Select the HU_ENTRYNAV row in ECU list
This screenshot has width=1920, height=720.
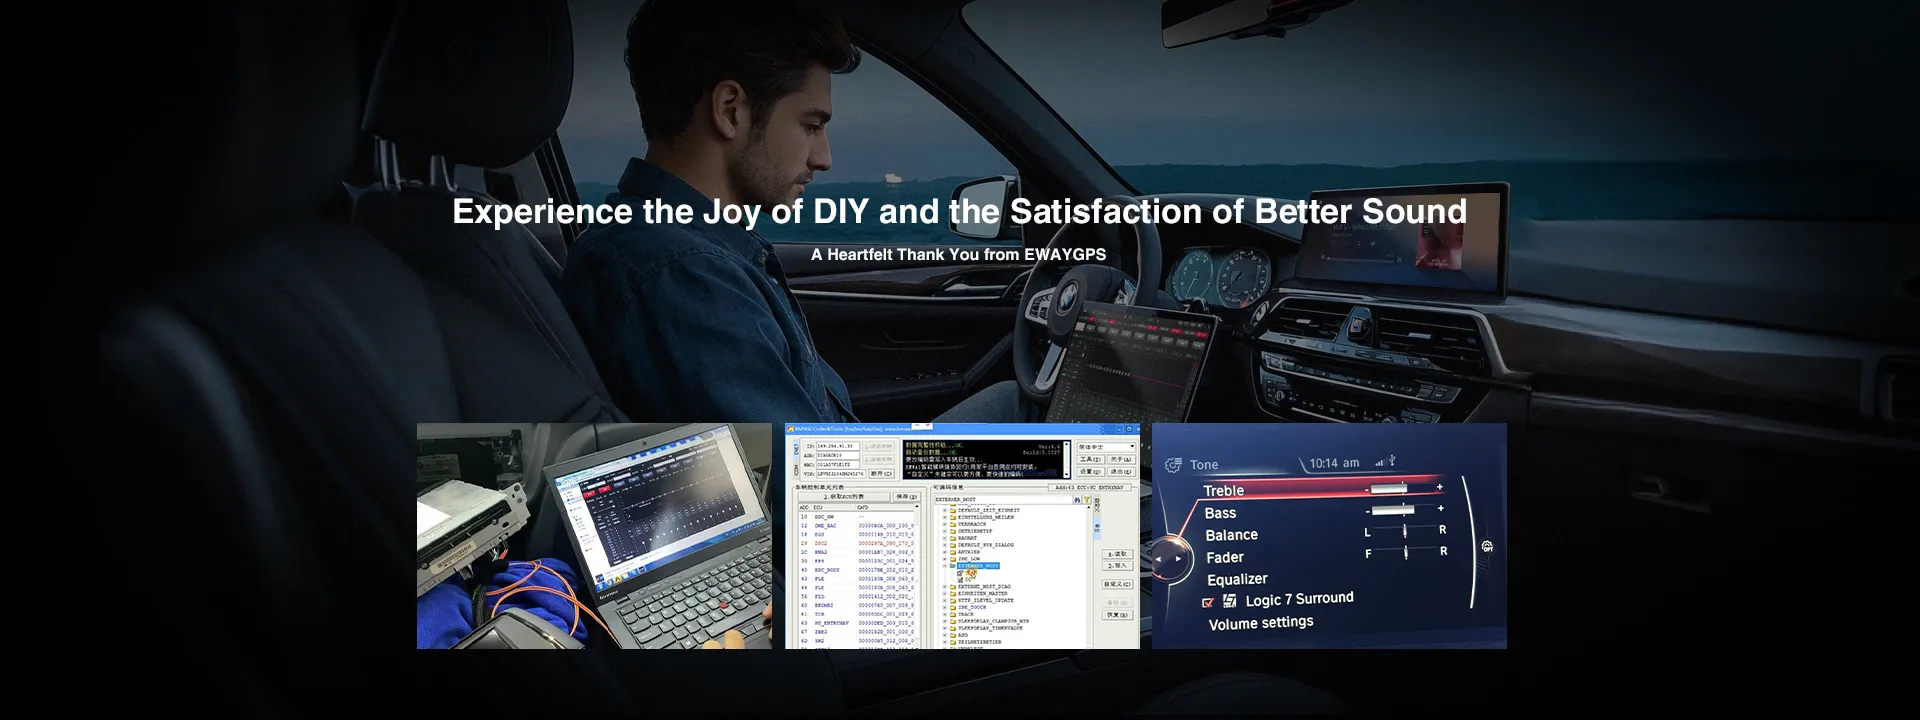coord(832,623)
